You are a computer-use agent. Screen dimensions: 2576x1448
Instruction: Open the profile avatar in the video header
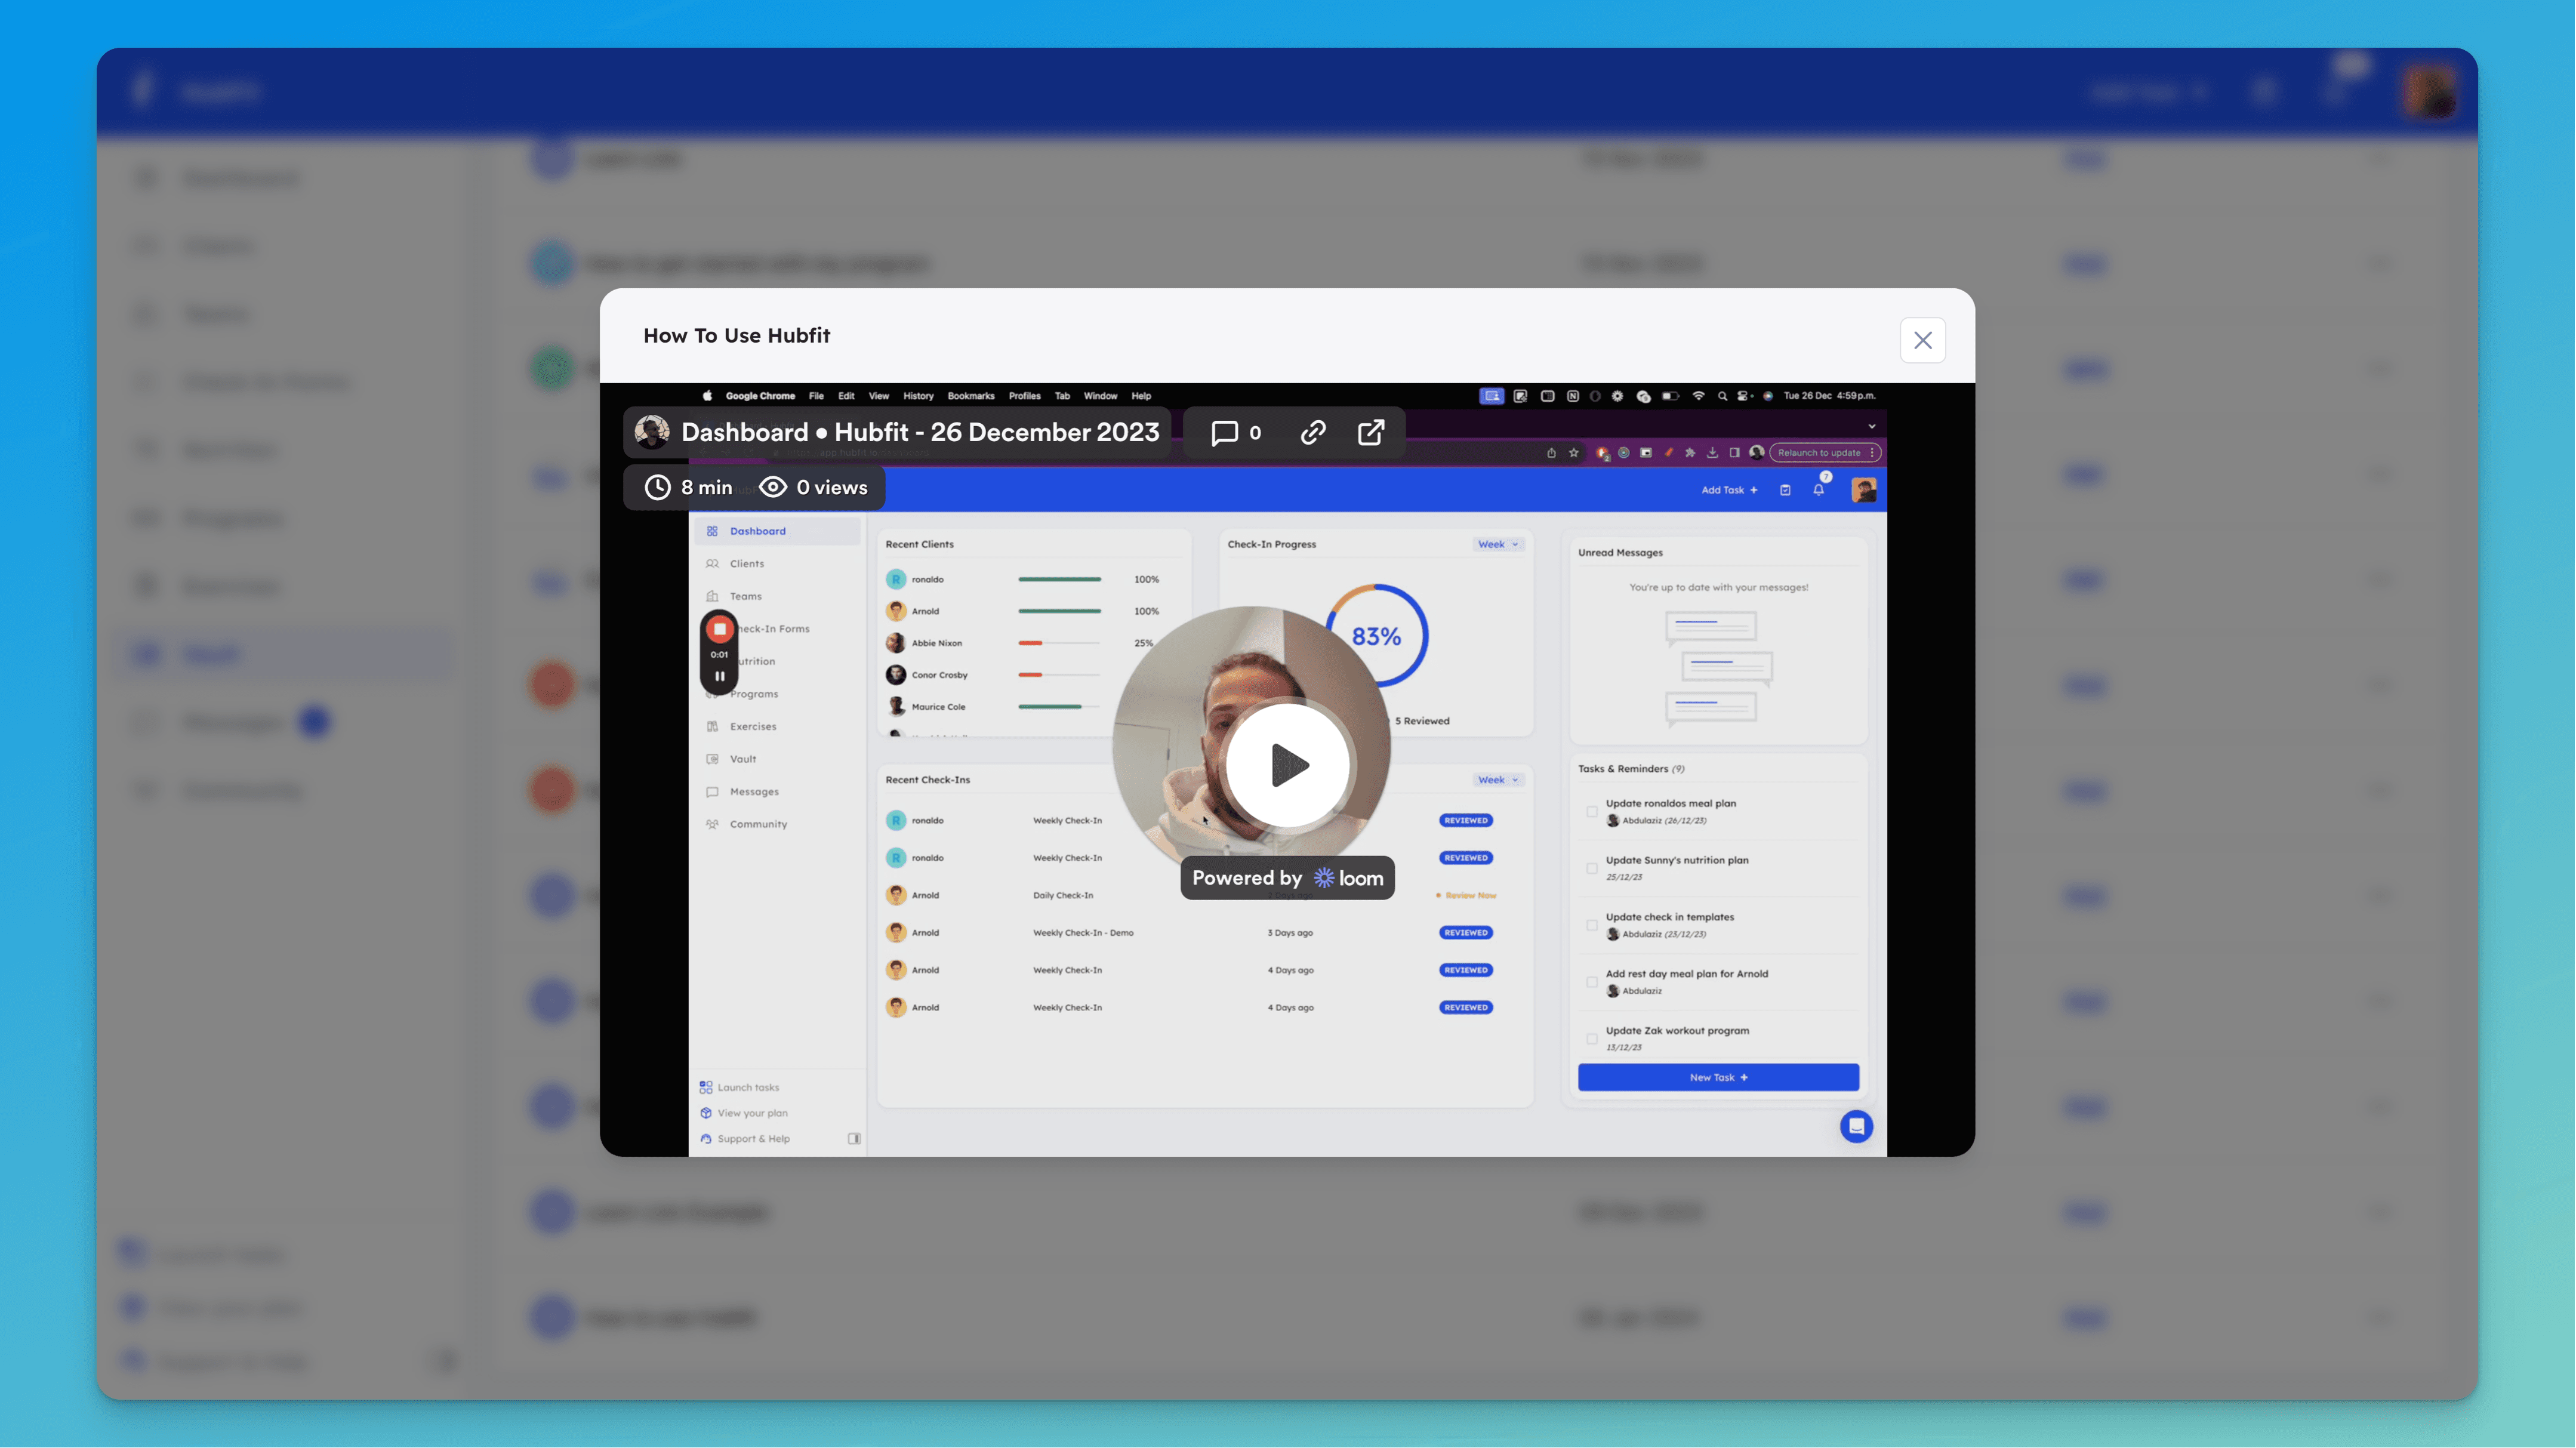pos(1863,490)
